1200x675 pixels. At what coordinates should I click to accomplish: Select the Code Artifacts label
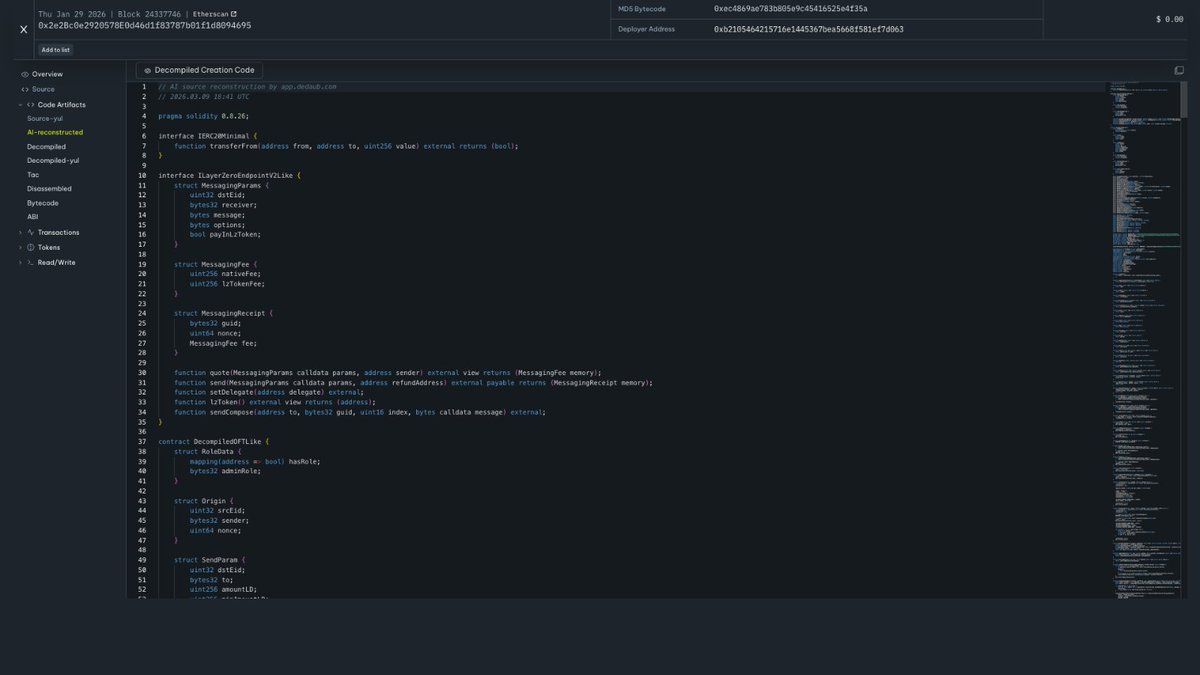62,105
